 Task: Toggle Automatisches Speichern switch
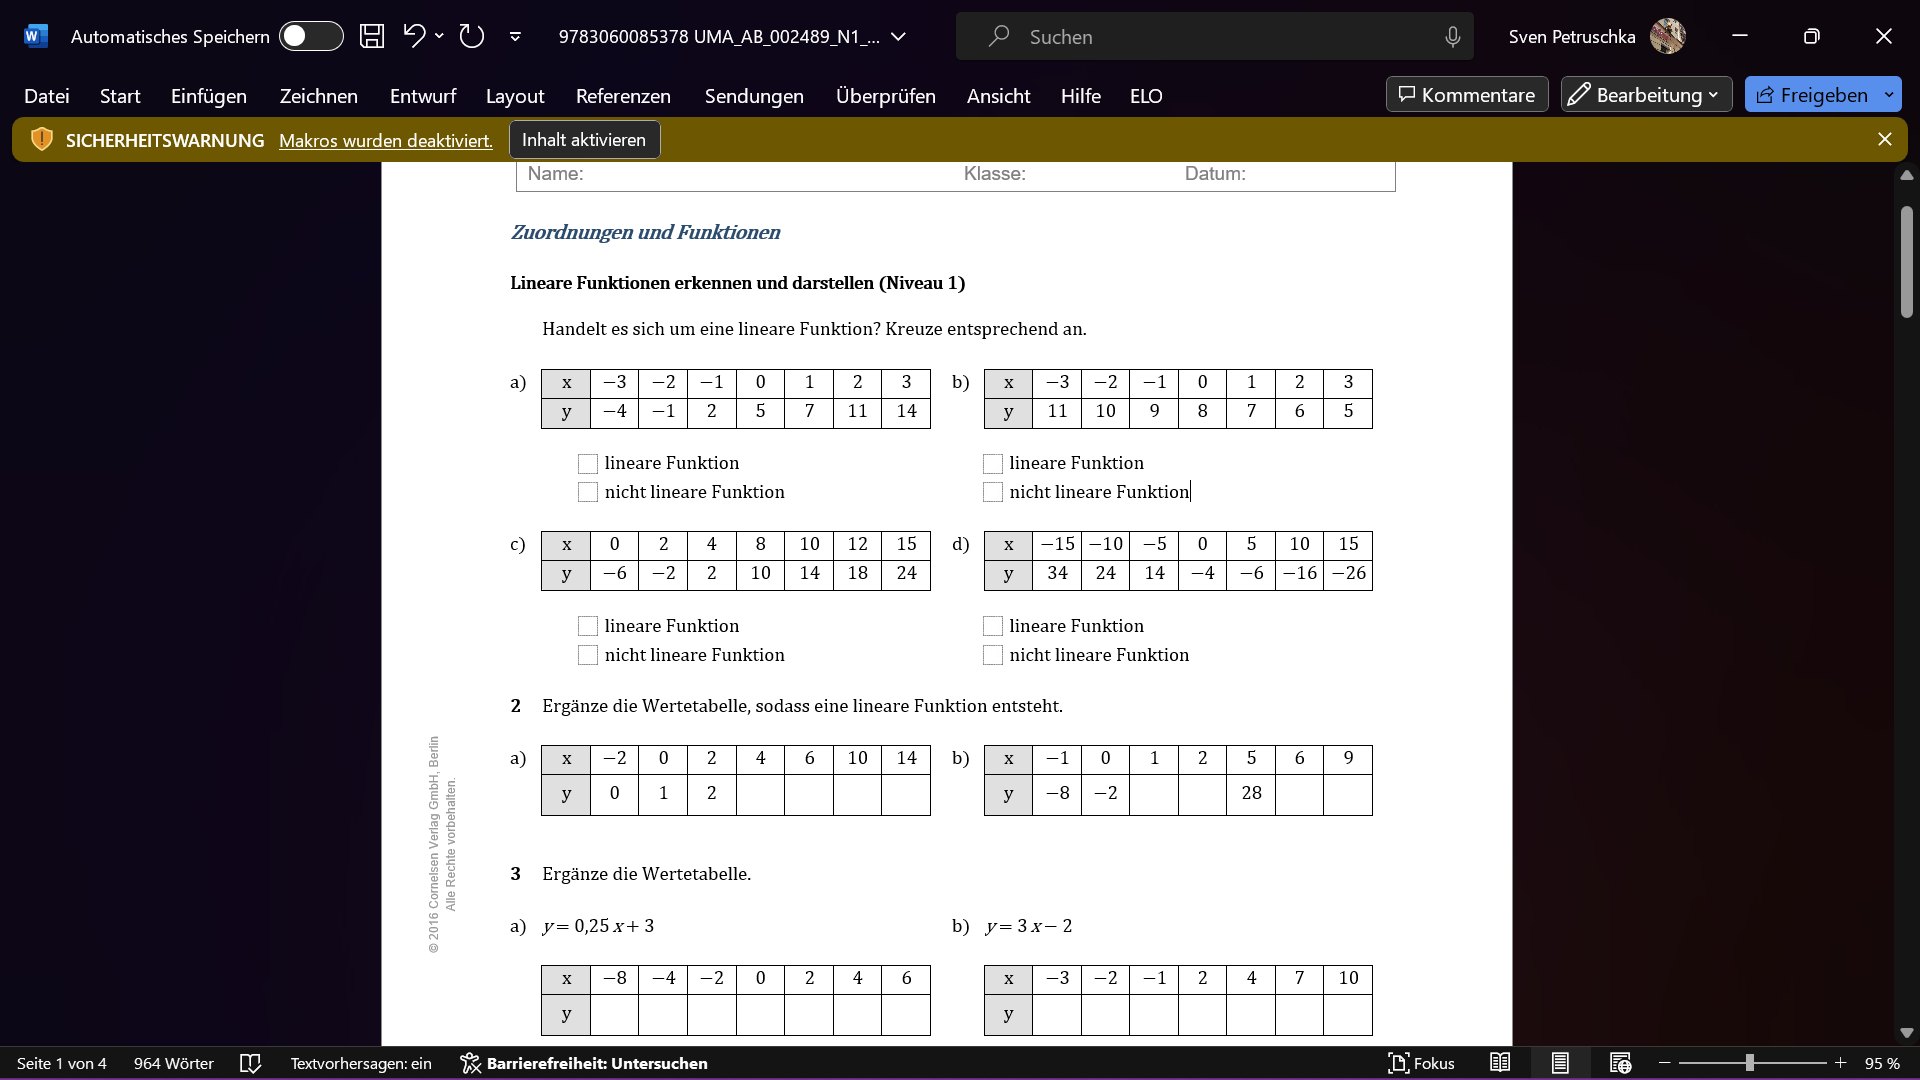pyautogui.click(x=311, y=36)
